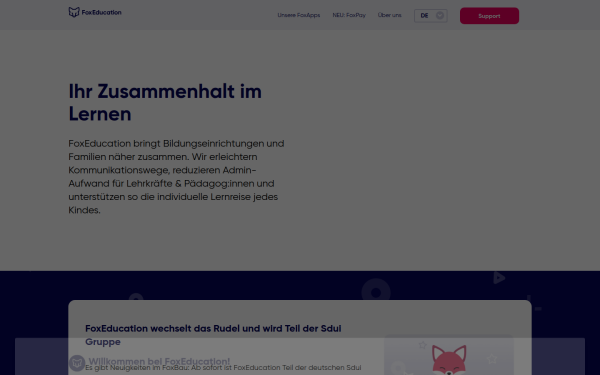
Task: Click the red Support button
Action: click(x=489, y=16)
